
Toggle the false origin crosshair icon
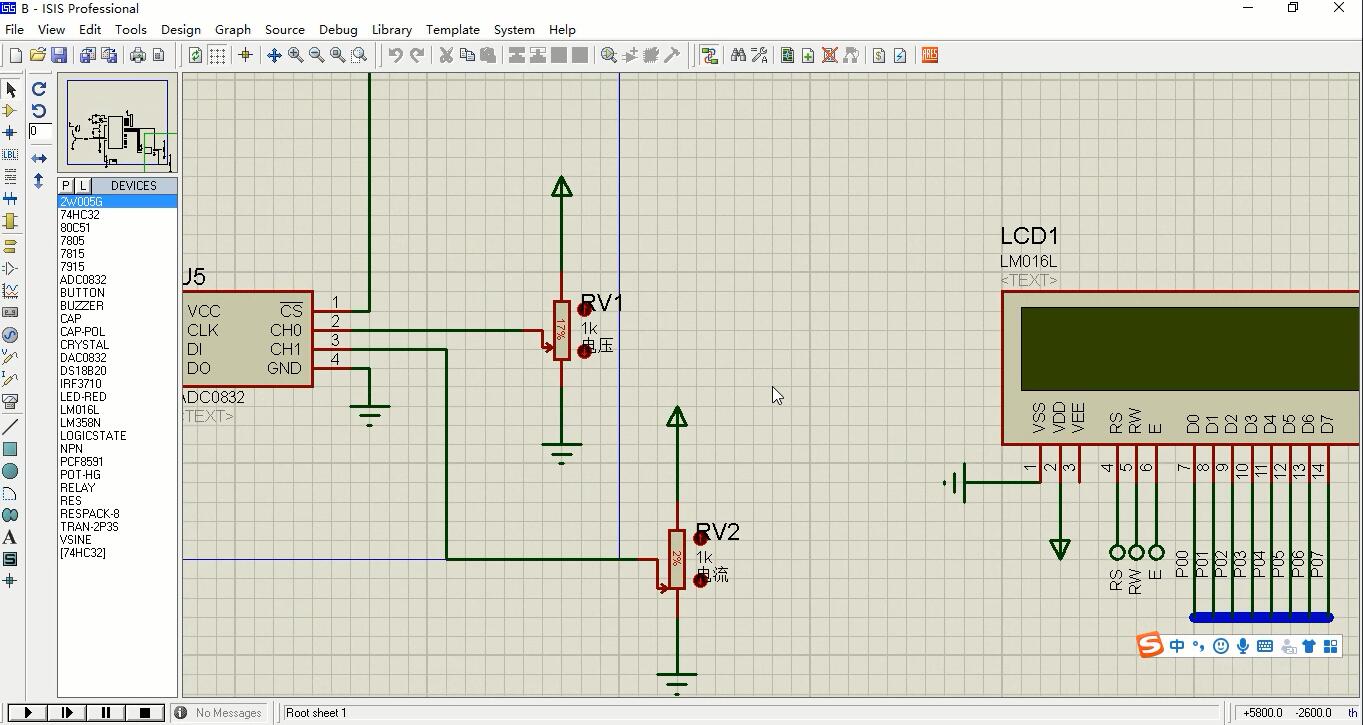point(245,55)
